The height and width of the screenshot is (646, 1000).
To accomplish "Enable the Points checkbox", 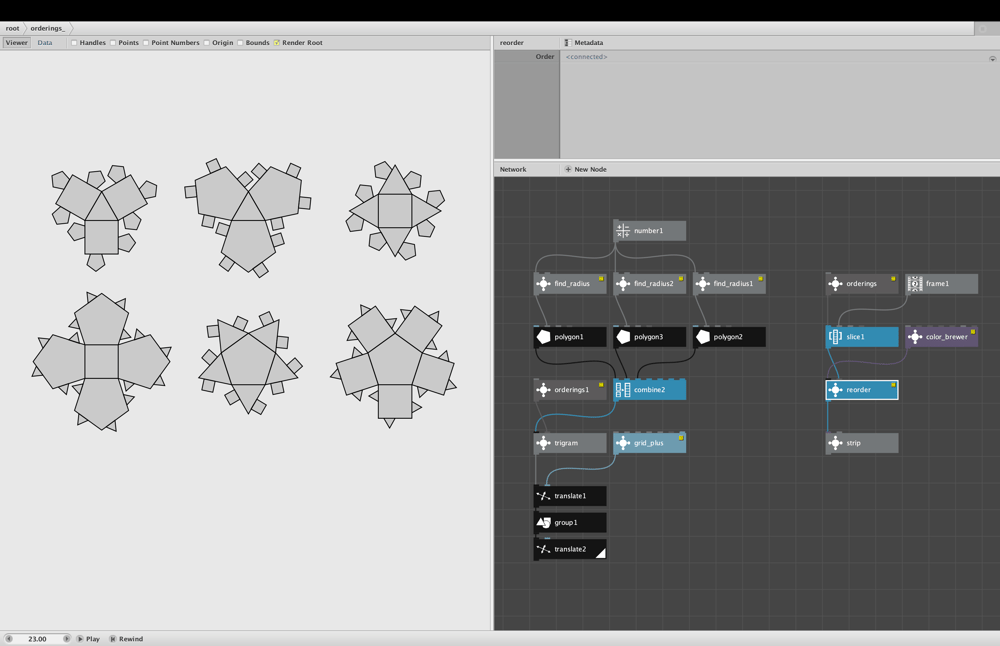I will (113, 43).
